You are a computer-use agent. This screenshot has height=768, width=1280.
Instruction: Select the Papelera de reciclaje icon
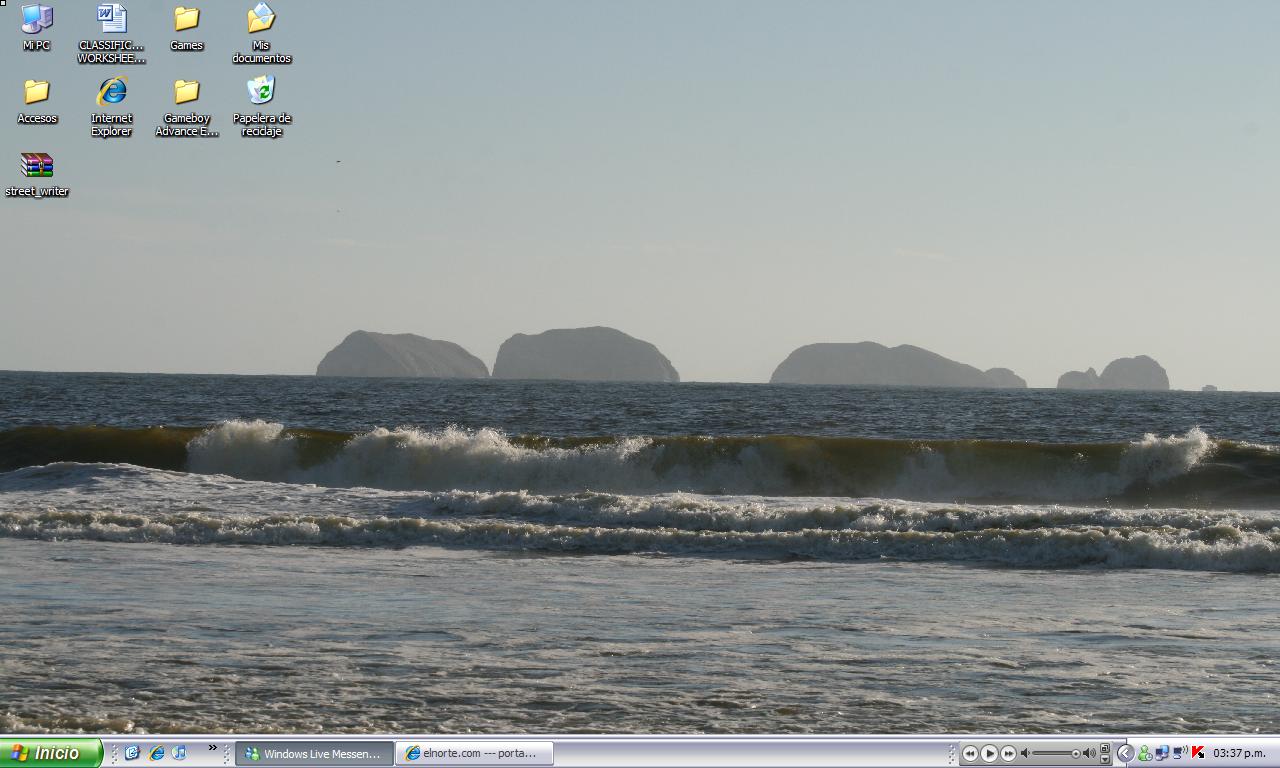click(261, 107)
